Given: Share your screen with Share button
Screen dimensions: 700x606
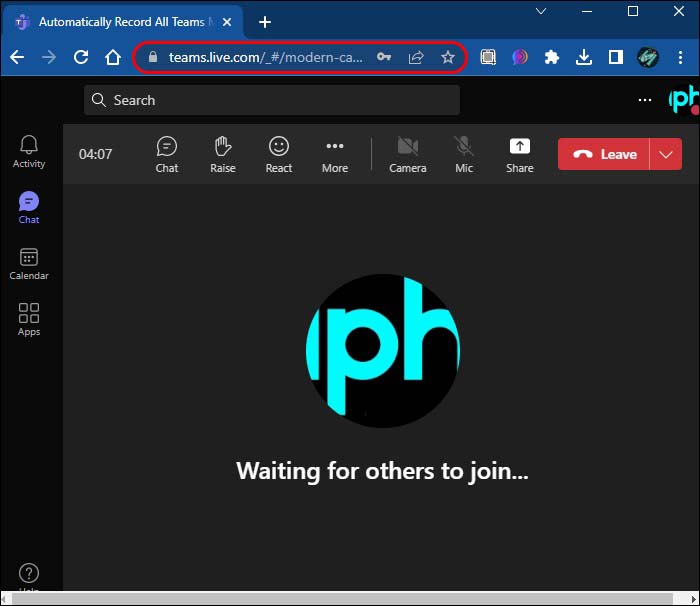Looking at the screenshot, I should pyautogui.click(x=520, y=155).
